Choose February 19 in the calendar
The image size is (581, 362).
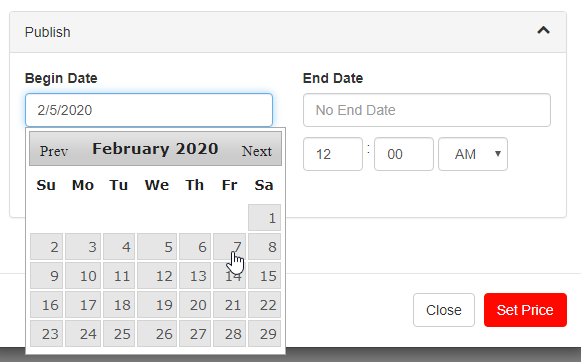tap(157, 305)
